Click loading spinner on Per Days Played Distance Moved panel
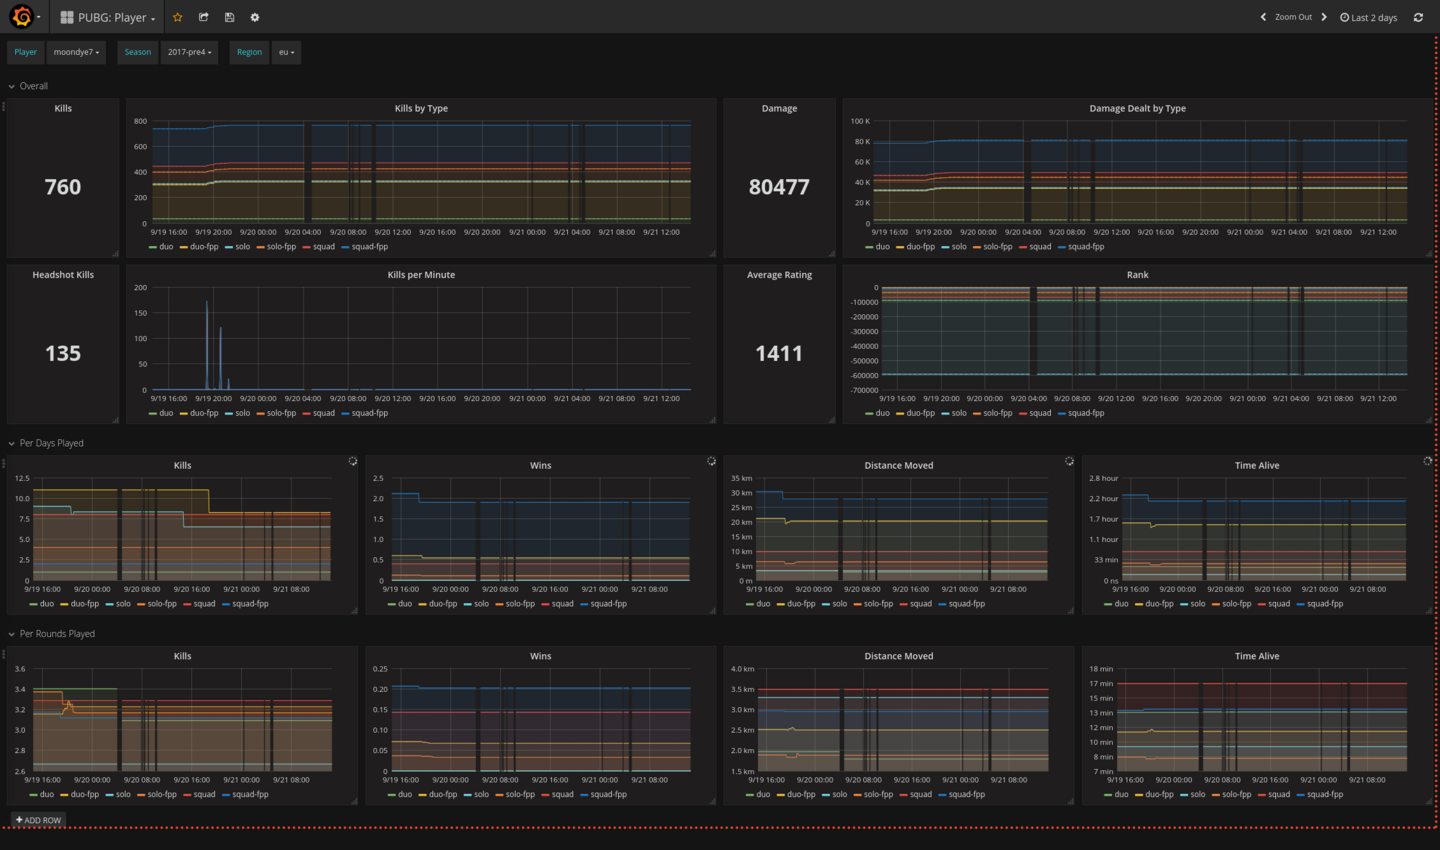This screenshot has height=850, width=1440. click(x=1069, y=461)
